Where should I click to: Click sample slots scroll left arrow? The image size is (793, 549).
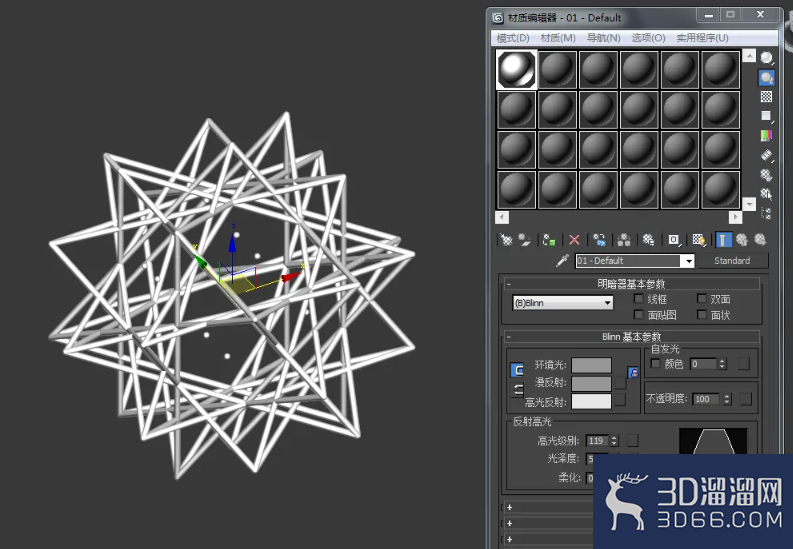point(502,217)
